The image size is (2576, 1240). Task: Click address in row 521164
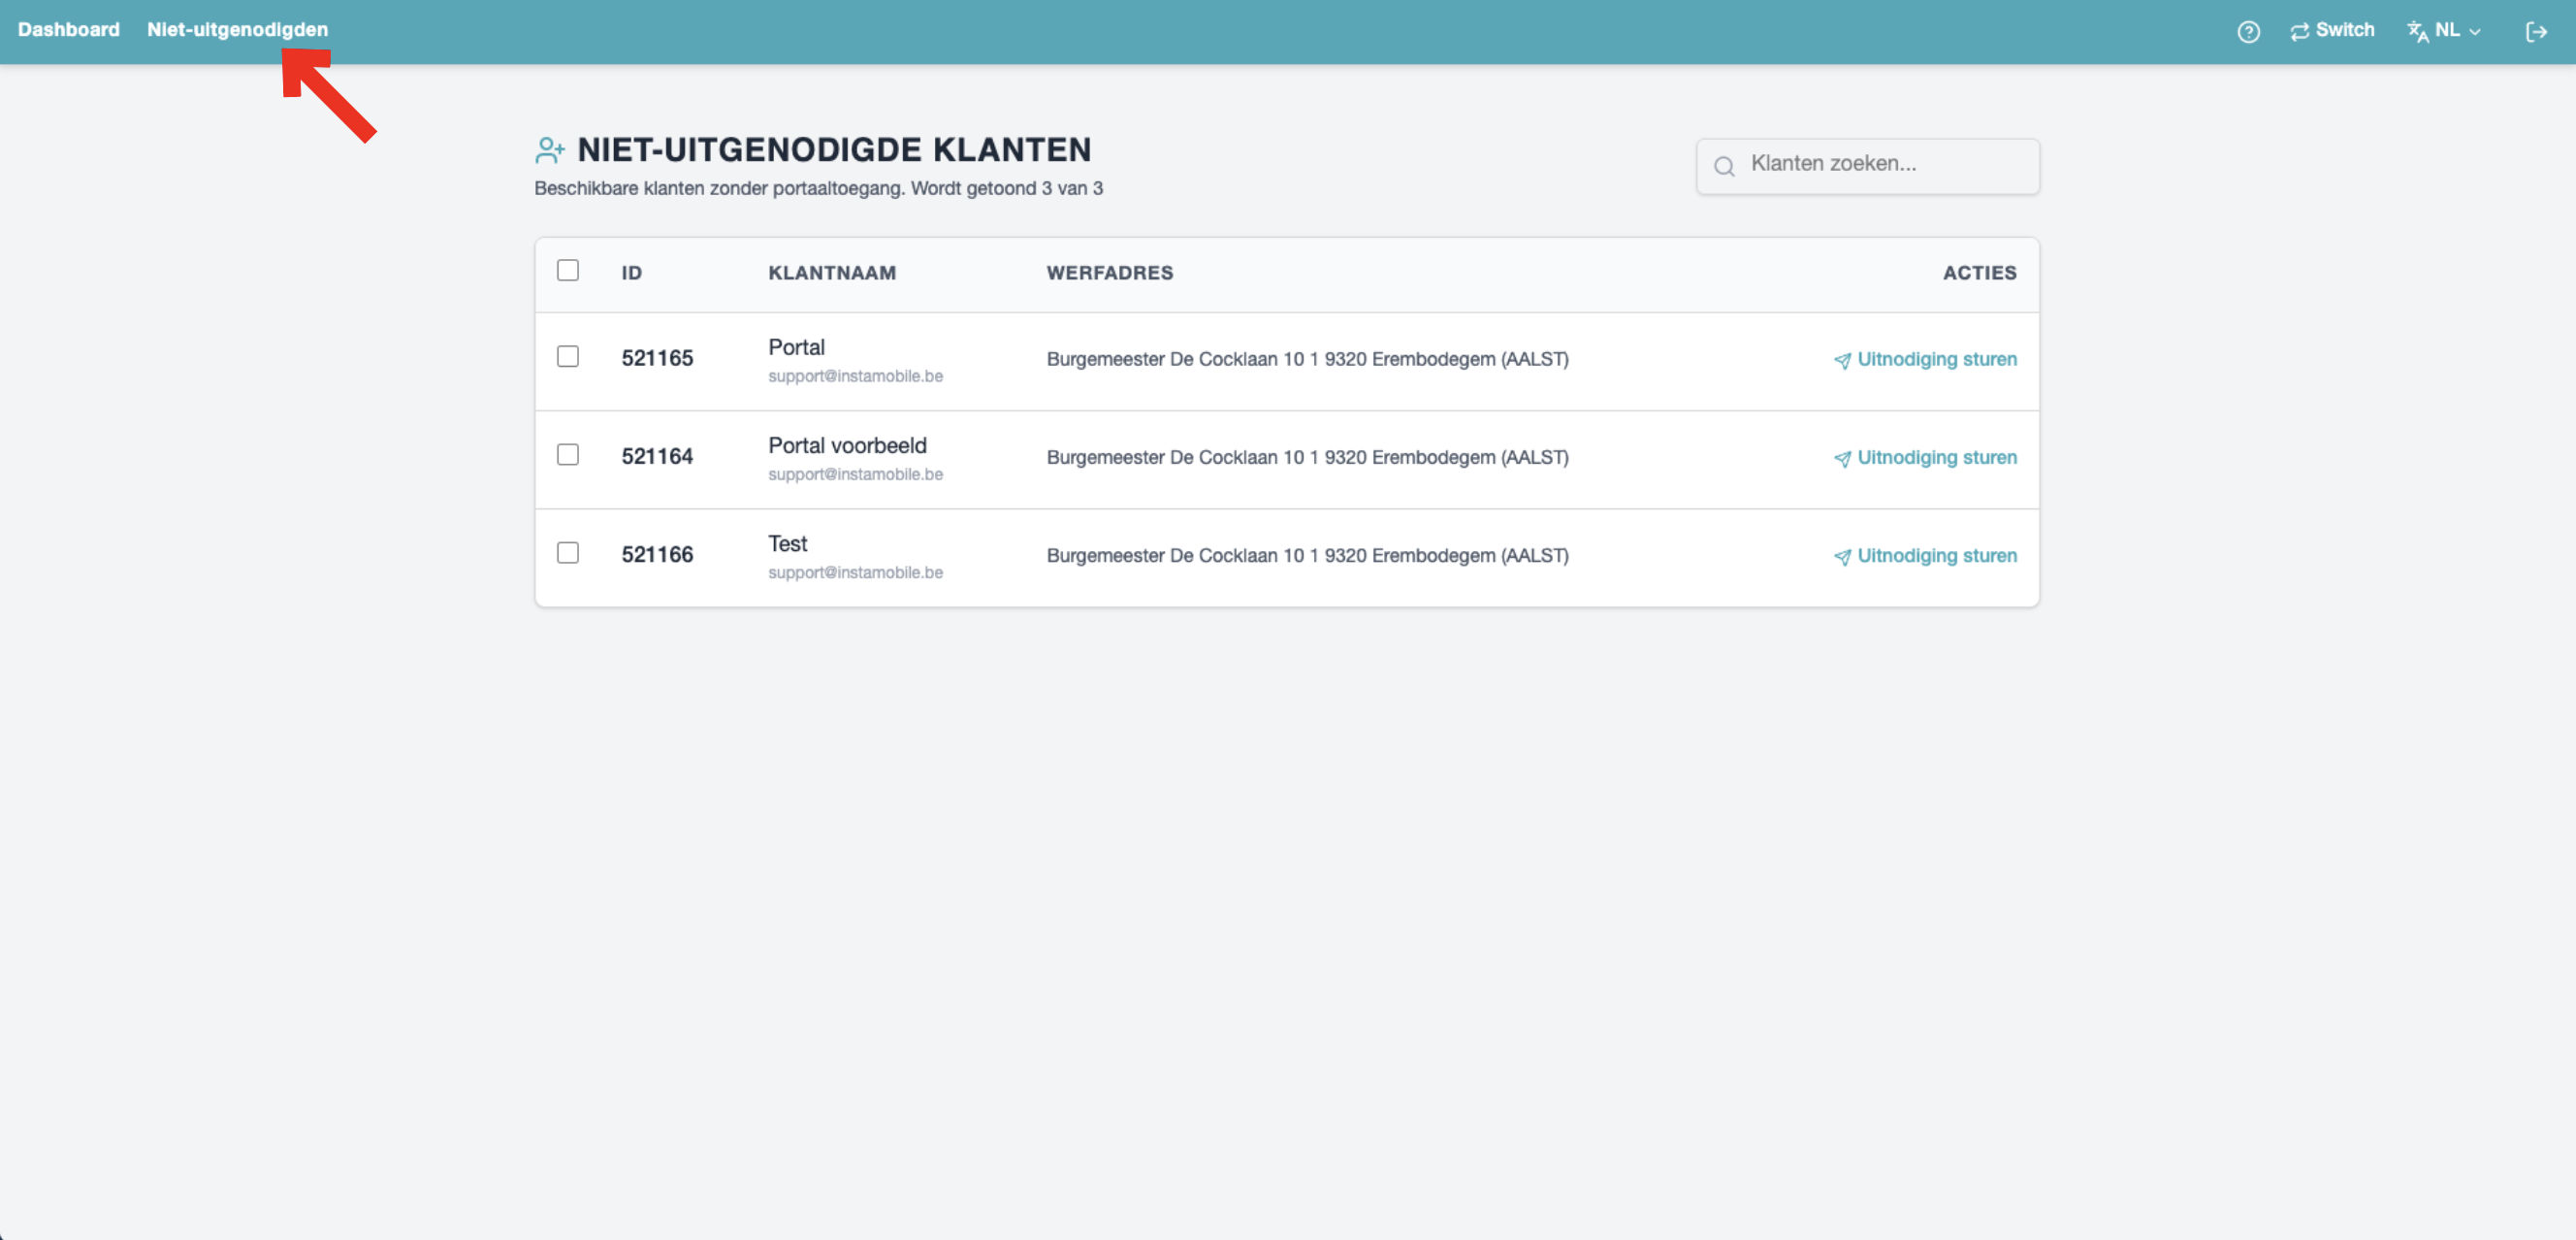point(1307,457)
